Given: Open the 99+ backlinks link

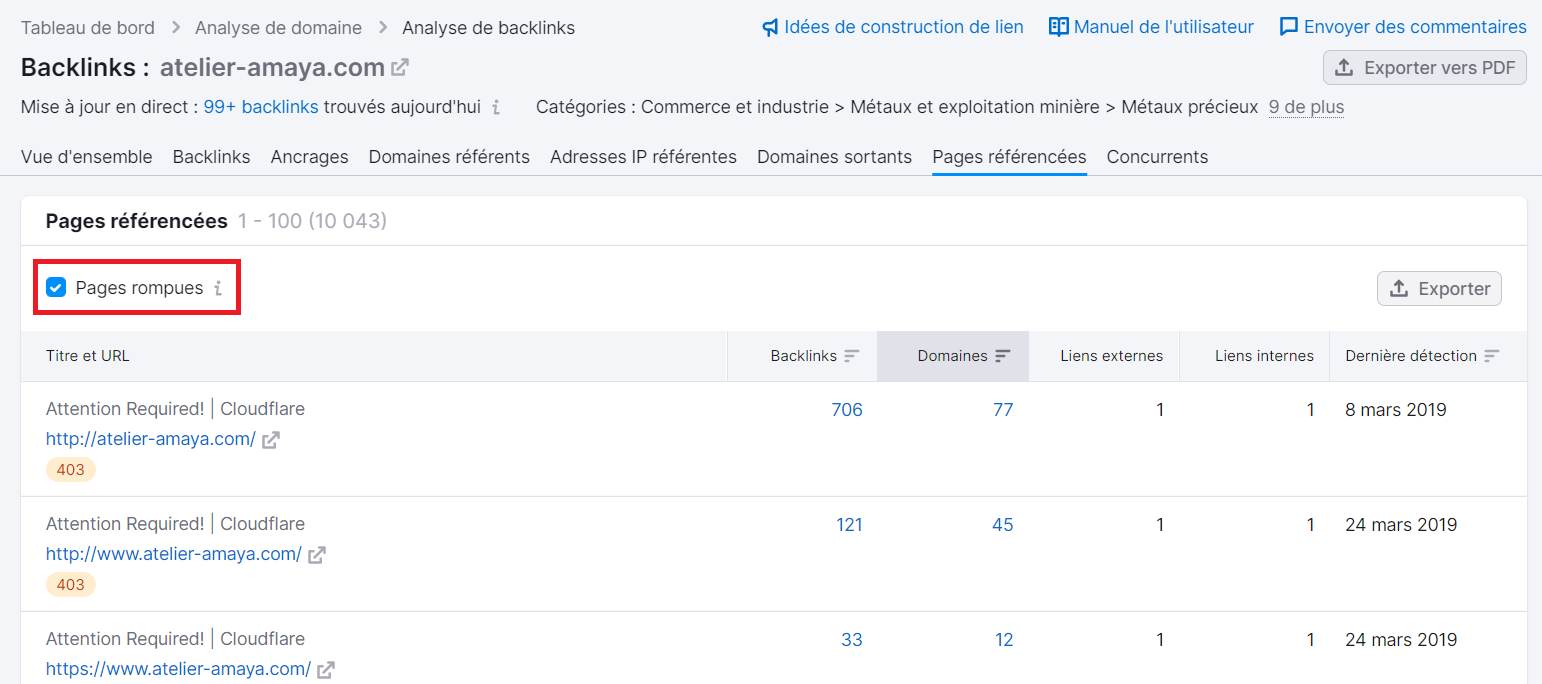Looking at the screenshot, I should tap(260, 106).
